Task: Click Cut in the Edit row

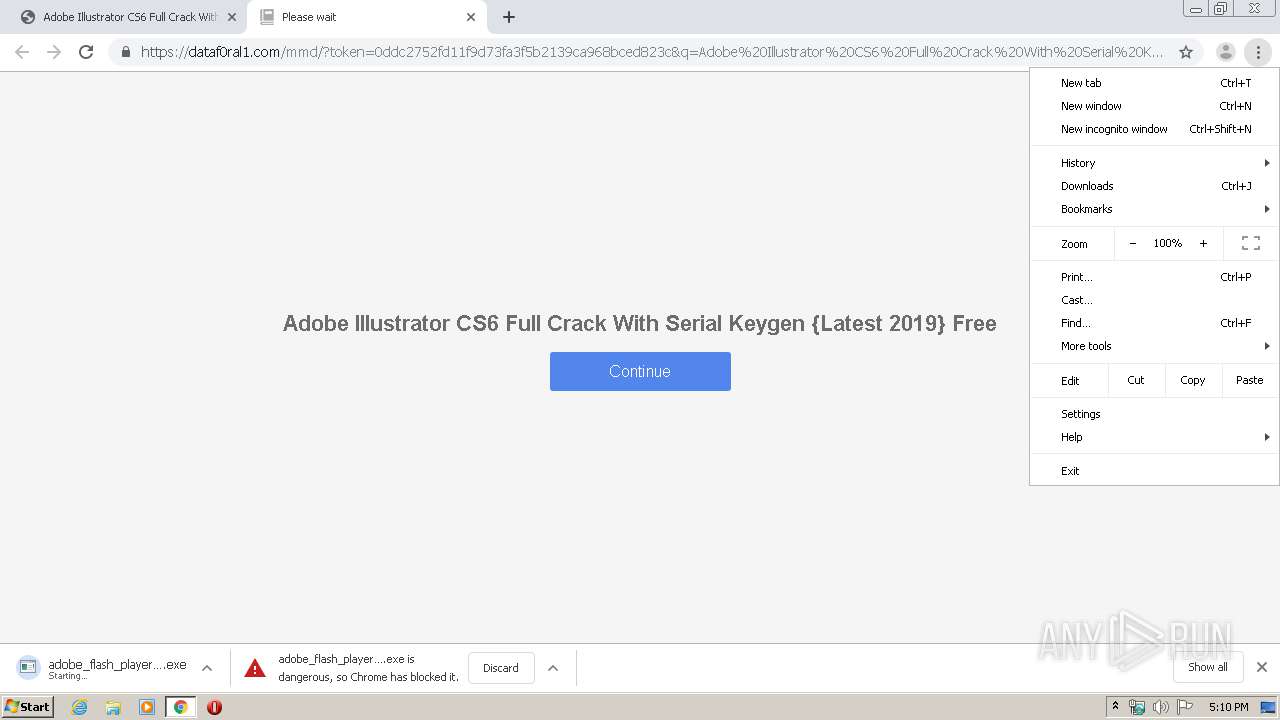Action: click(1136, 380)
